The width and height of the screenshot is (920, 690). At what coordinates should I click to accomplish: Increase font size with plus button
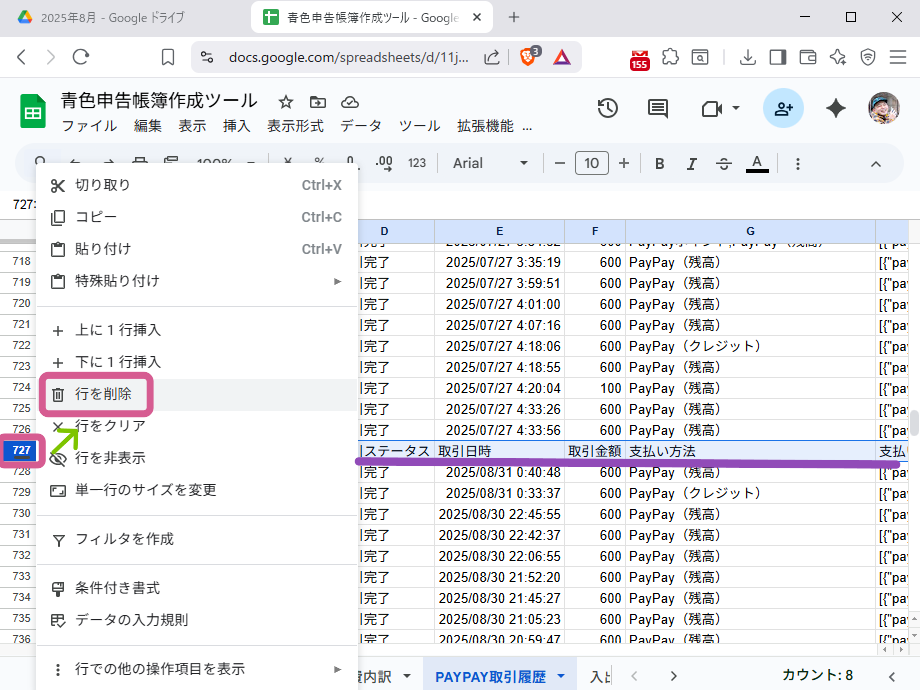(x=624, y=164)
